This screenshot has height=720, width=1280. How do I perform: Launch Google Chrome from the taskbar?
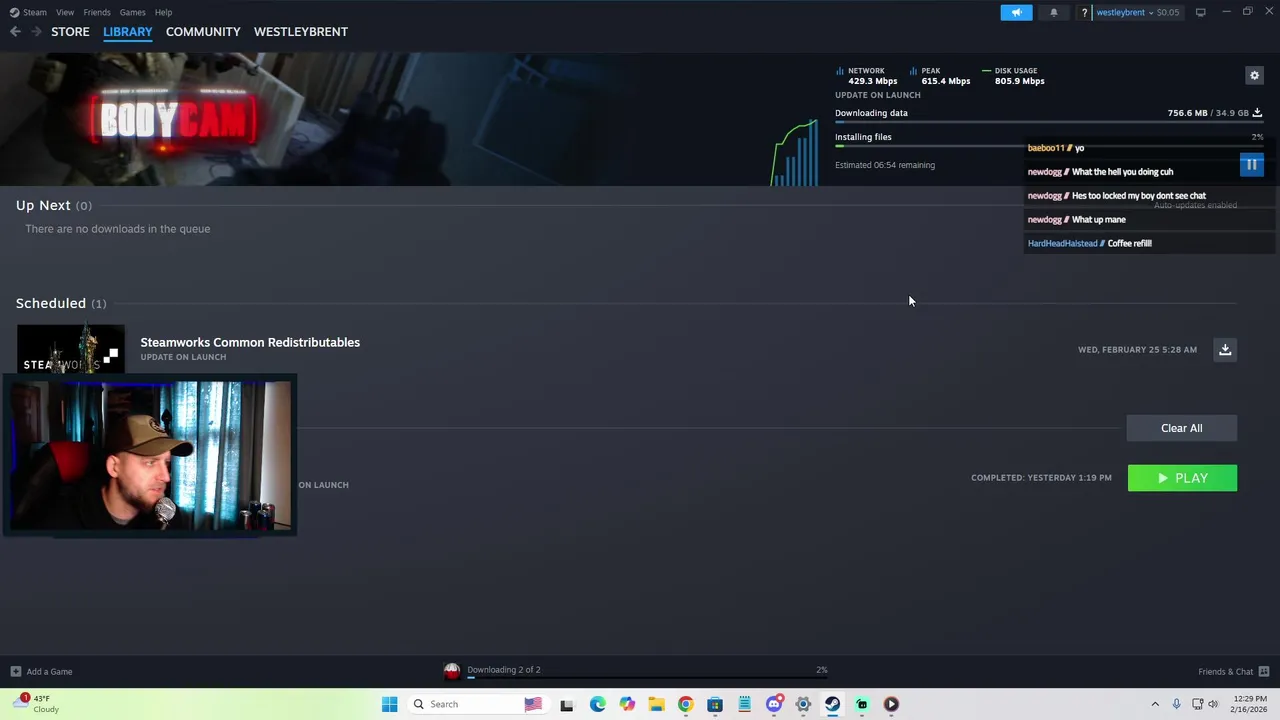point(685,704)
